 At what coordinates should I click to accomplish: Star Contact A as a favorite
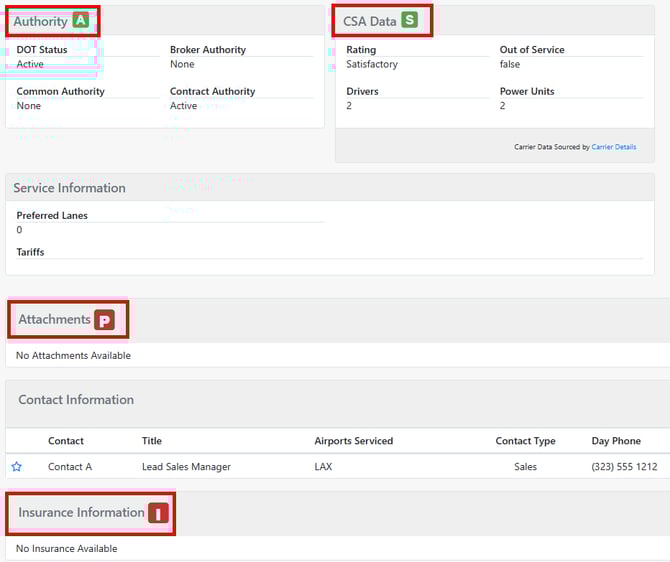click(17, 467)
